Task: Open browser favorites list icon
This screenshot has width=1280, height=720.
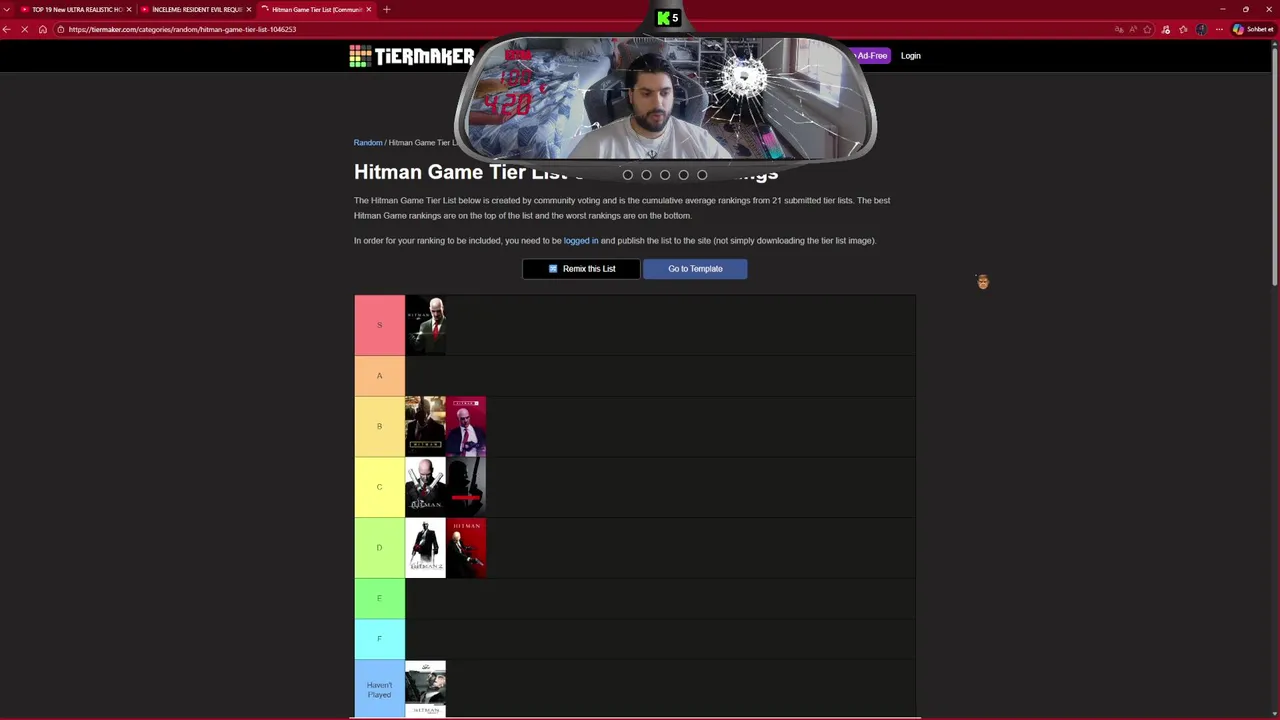Action: pyautogui.click(x=1183, y=29)
